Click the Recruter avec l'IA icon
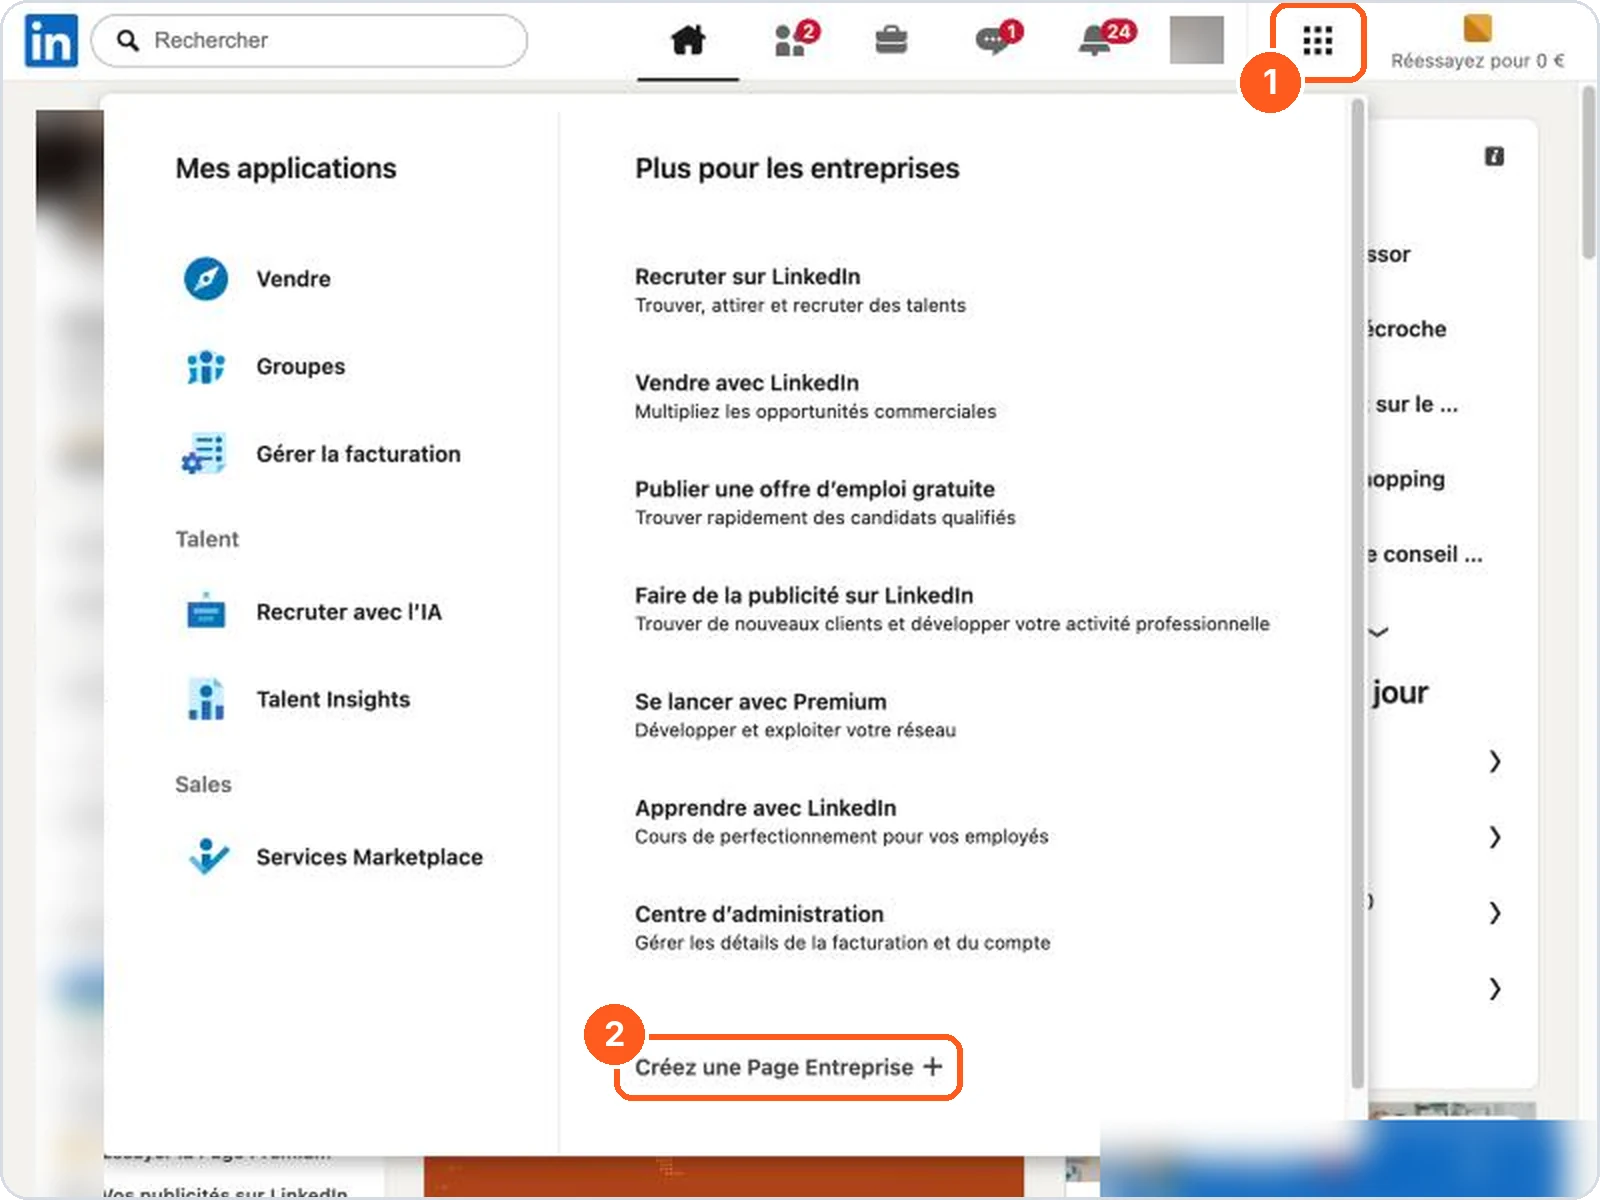The image size is (1600, 1200). coord(206,611)
